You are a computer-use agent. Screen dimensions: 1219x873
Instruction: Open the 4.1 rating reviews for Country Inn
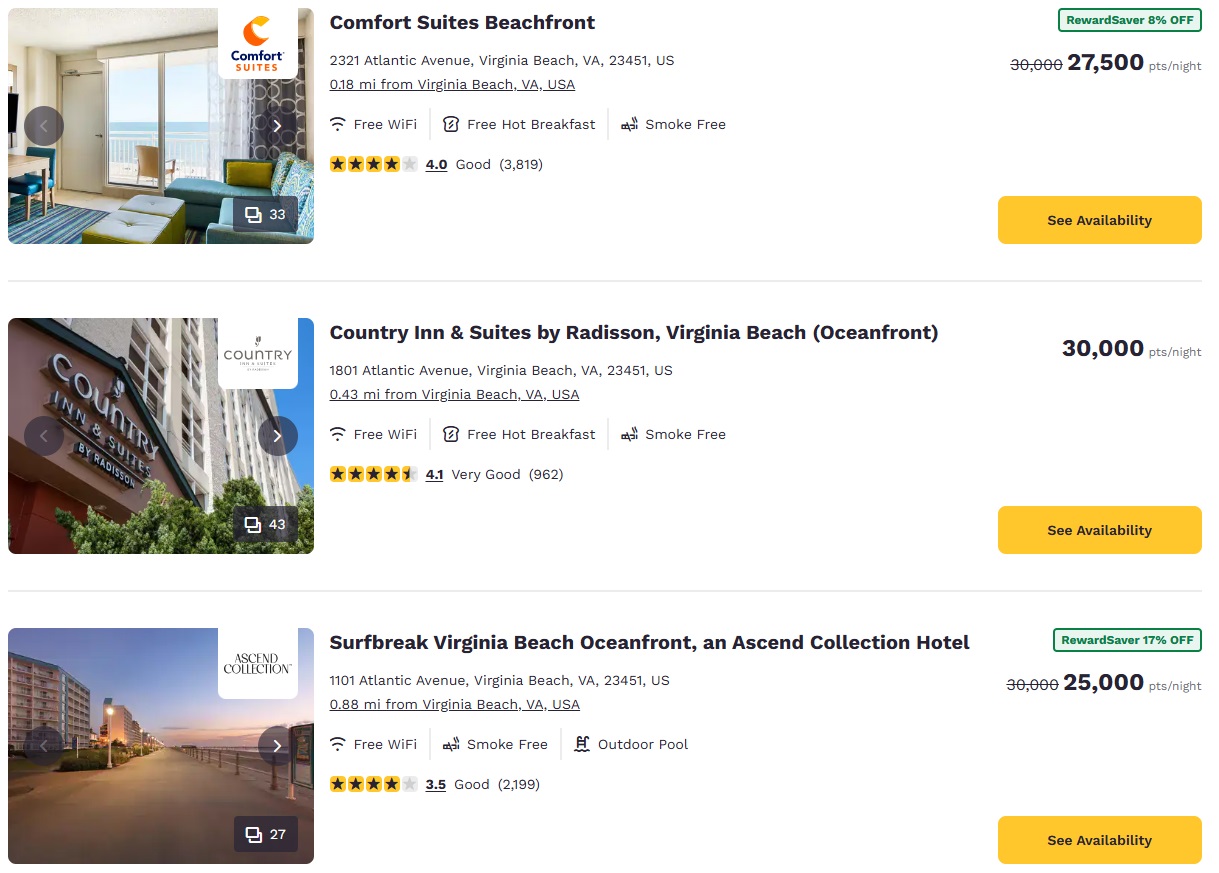pos(434,475)
